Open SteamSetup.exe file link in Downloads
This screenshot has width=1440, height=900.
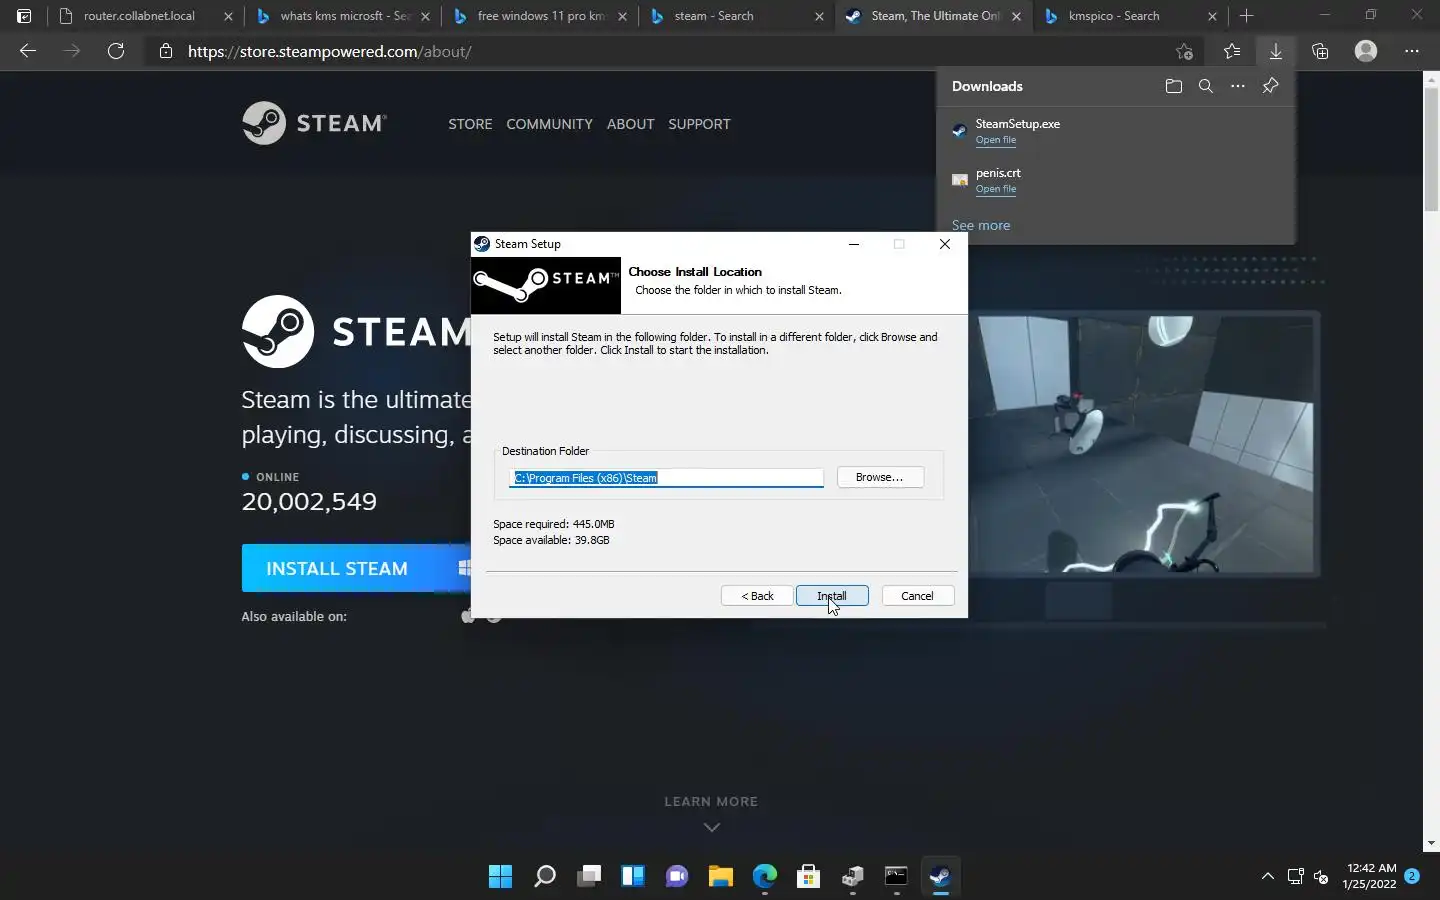[995, 140]
